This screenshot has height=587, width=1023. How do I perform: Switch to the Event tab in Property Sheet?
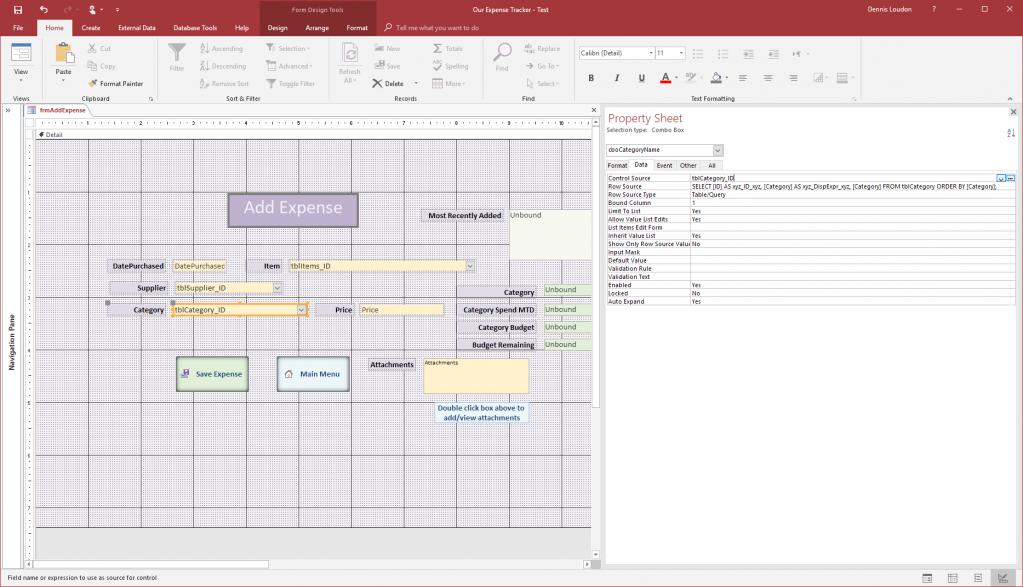(x=664, y=165)
